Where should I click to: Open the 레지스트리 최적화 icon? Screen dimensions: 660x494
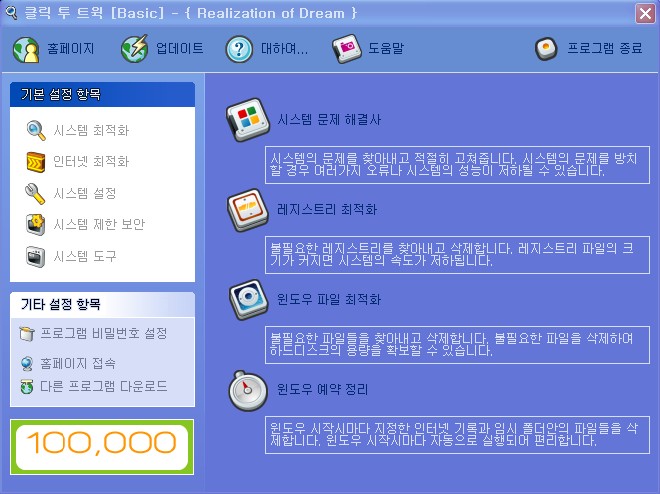tap(248, 210)
